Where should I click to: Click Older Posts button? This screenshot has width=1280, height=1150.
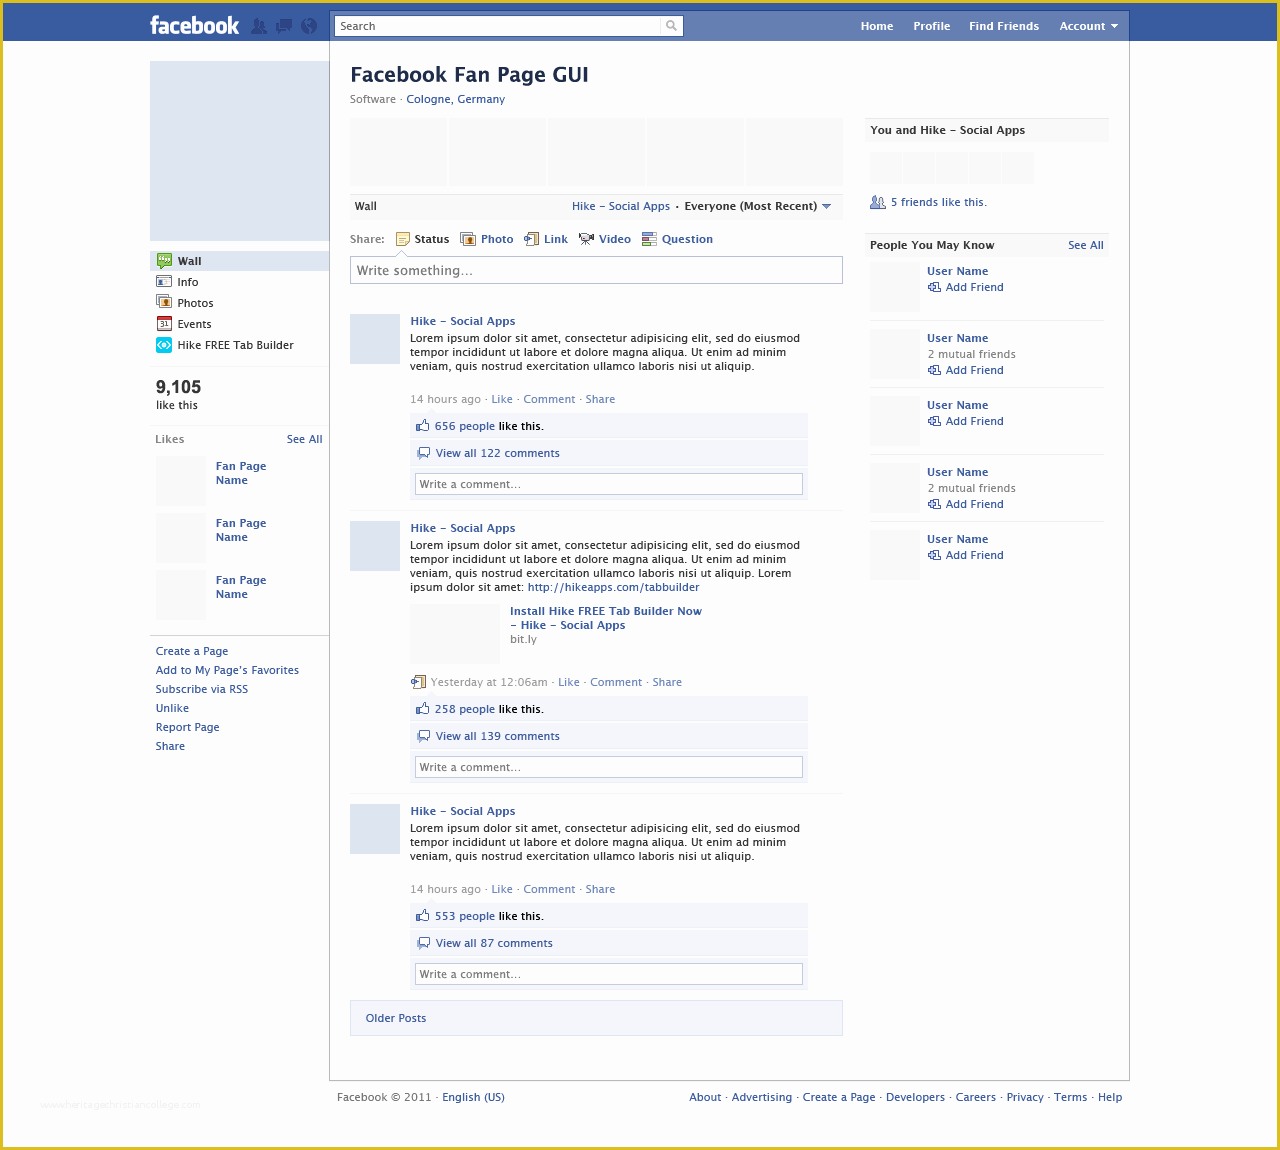pos(596,1018)
